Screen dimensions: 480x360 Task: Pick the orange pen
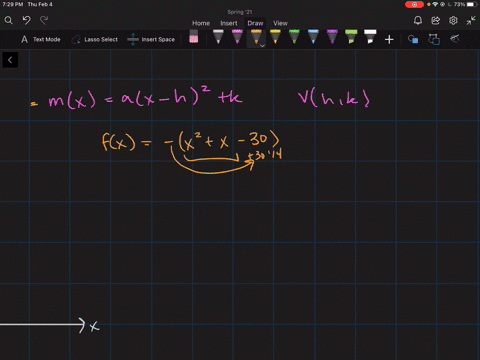256,36
